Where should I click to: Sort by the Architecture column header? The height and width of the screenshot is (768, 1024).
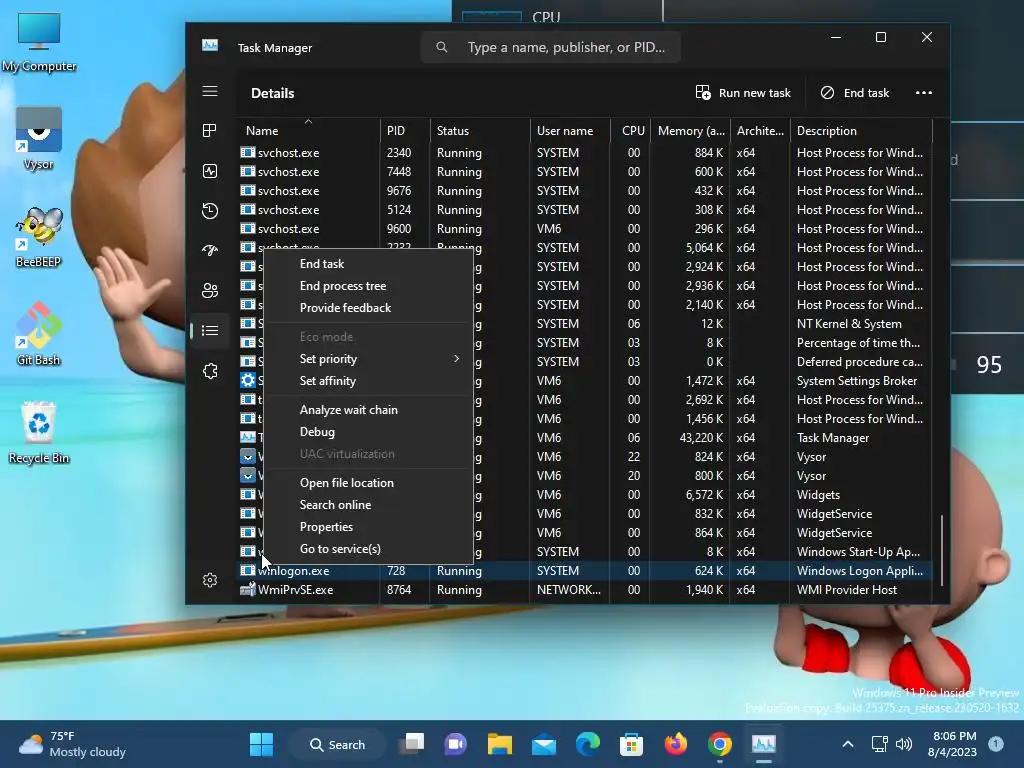760,130
